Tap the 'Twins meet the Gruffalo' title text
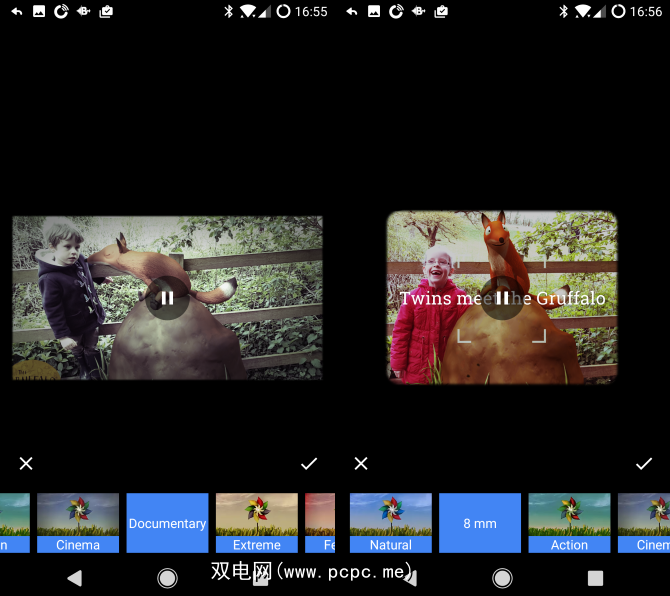This screenshot has width=670, height=596. (502, 298)
